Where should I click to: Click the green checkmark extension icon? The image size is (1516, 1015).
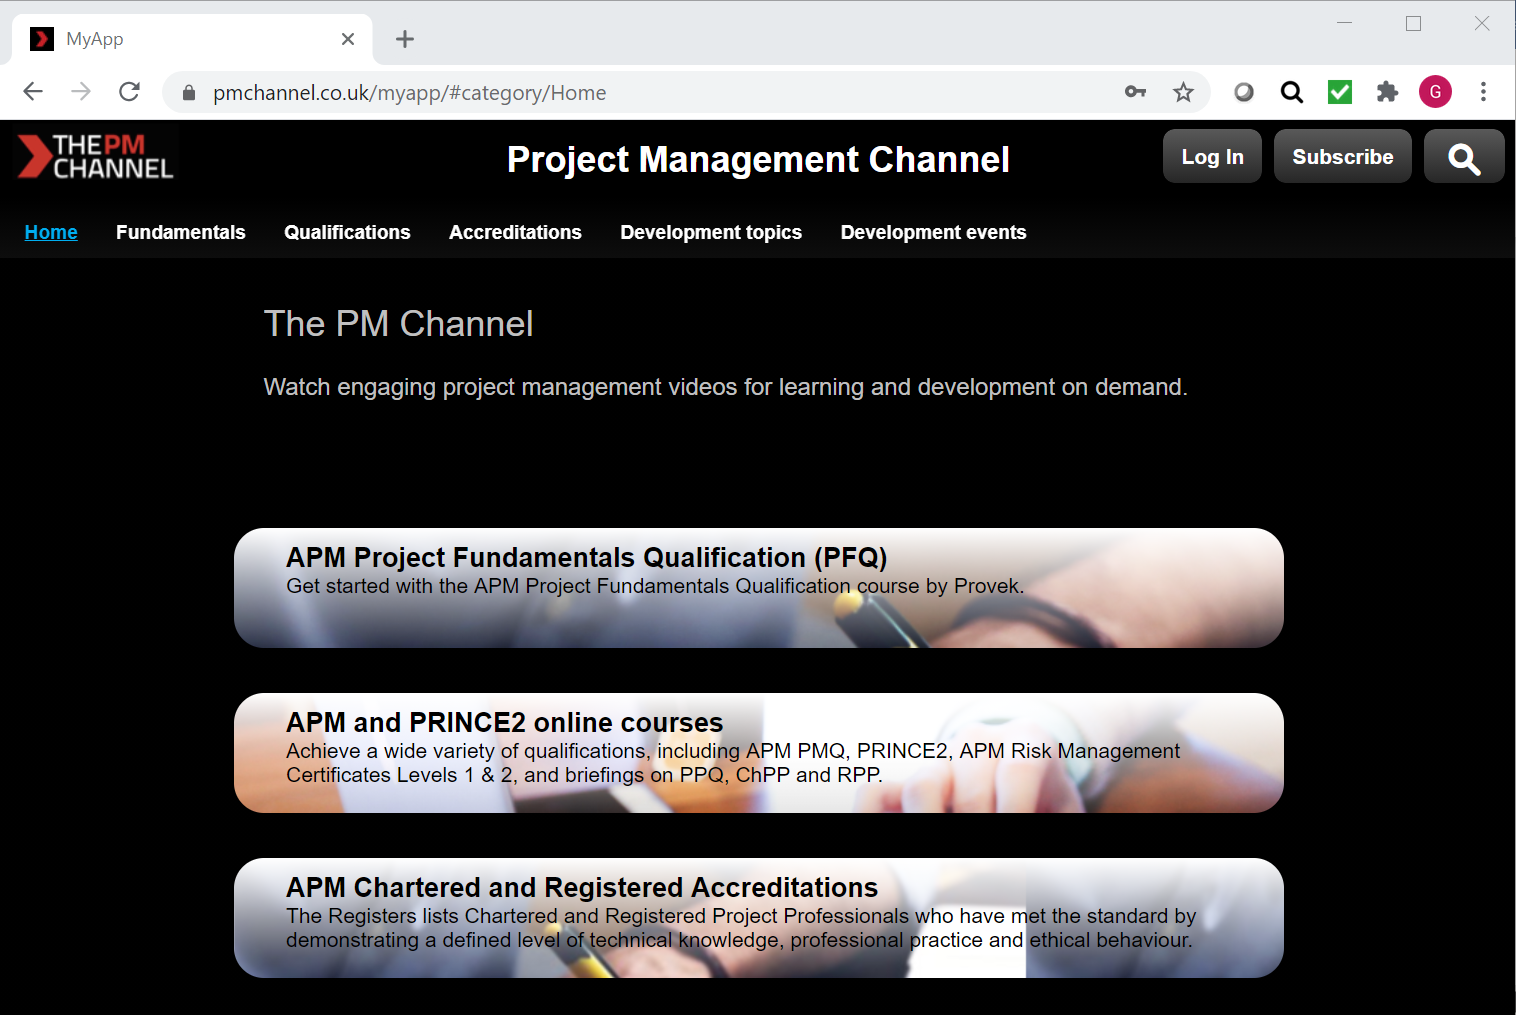pyautogui.click(x=1340, y=92)
